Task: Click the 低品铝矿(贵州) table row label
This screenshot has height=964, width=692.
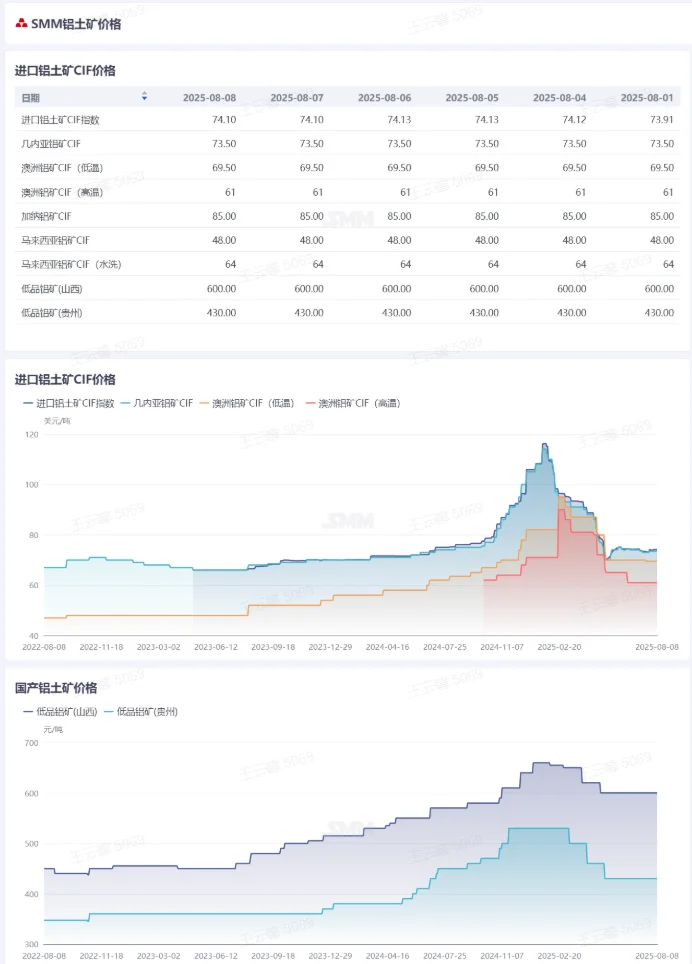Action: click(x=52, y=313)
